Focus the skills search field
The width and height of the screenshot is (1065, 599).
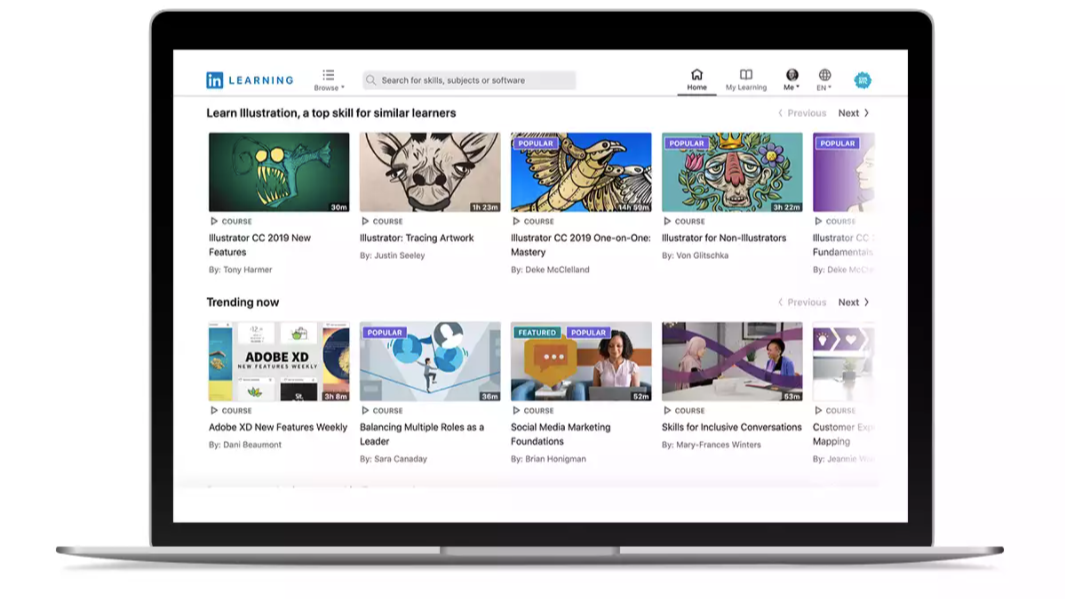[469, 80]
